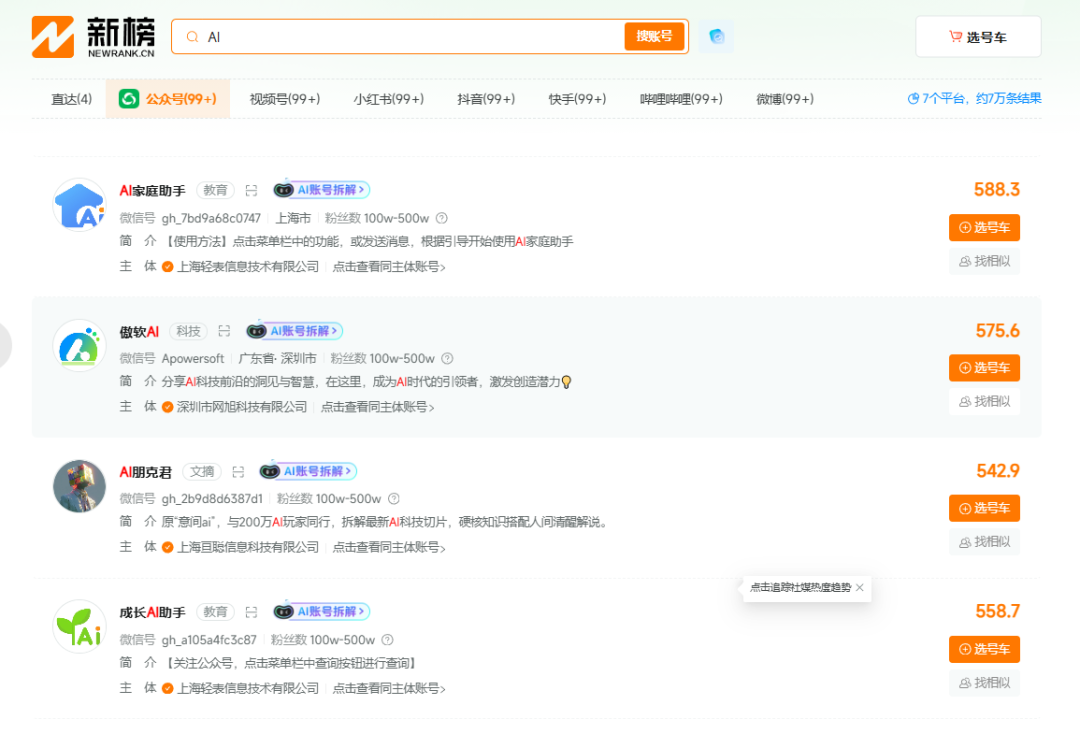Viewport: 1080px width, 734px height.
Task: Click 找相似 for 成长AI助手
Action: (x=984, y=683)
